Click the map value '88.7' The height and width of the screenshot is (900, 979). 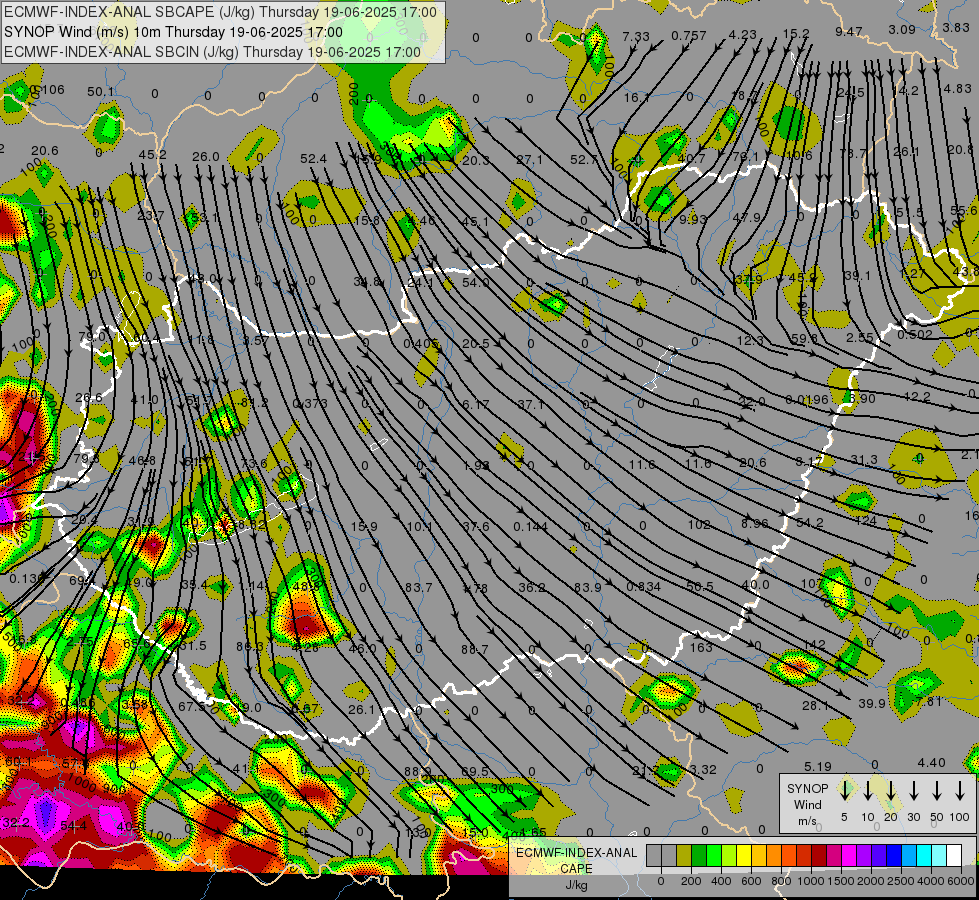[475, 650]
